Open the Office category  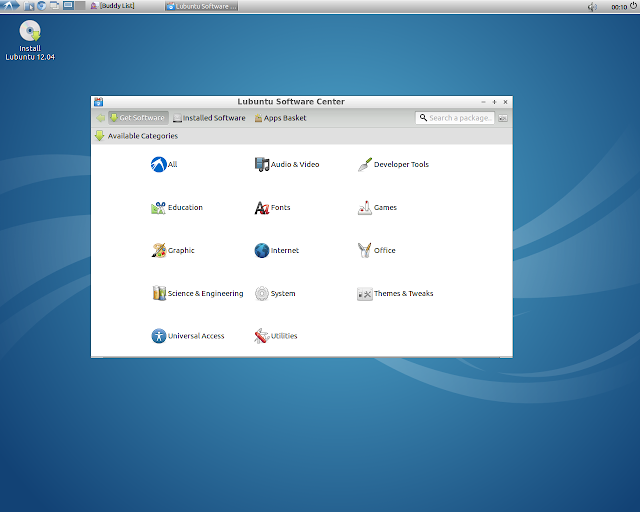pyautogui.click(x=376, y=250)
